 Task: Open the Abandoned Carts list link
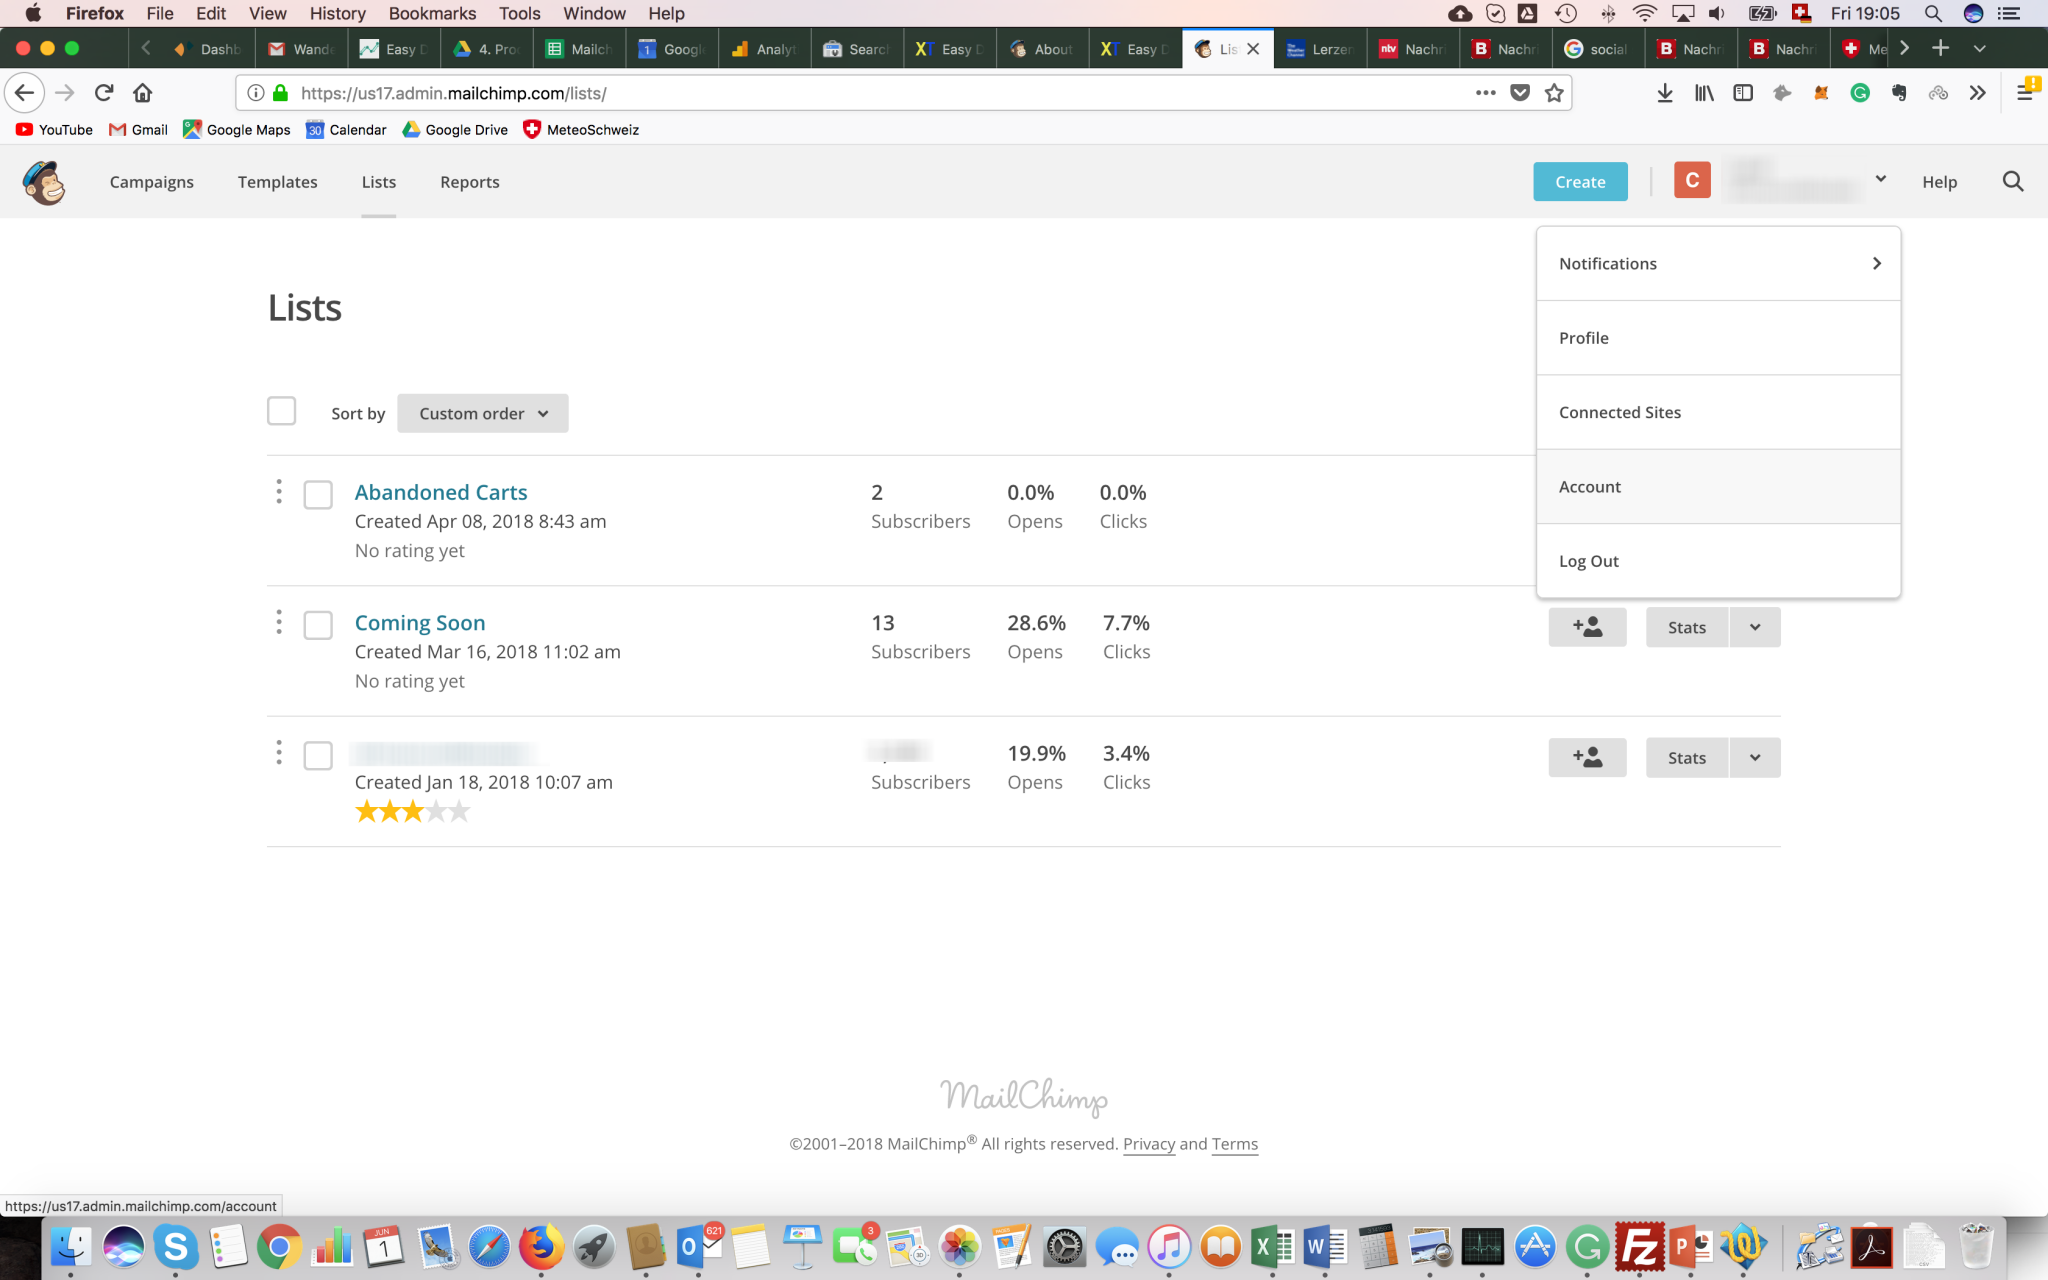point(441,492)
